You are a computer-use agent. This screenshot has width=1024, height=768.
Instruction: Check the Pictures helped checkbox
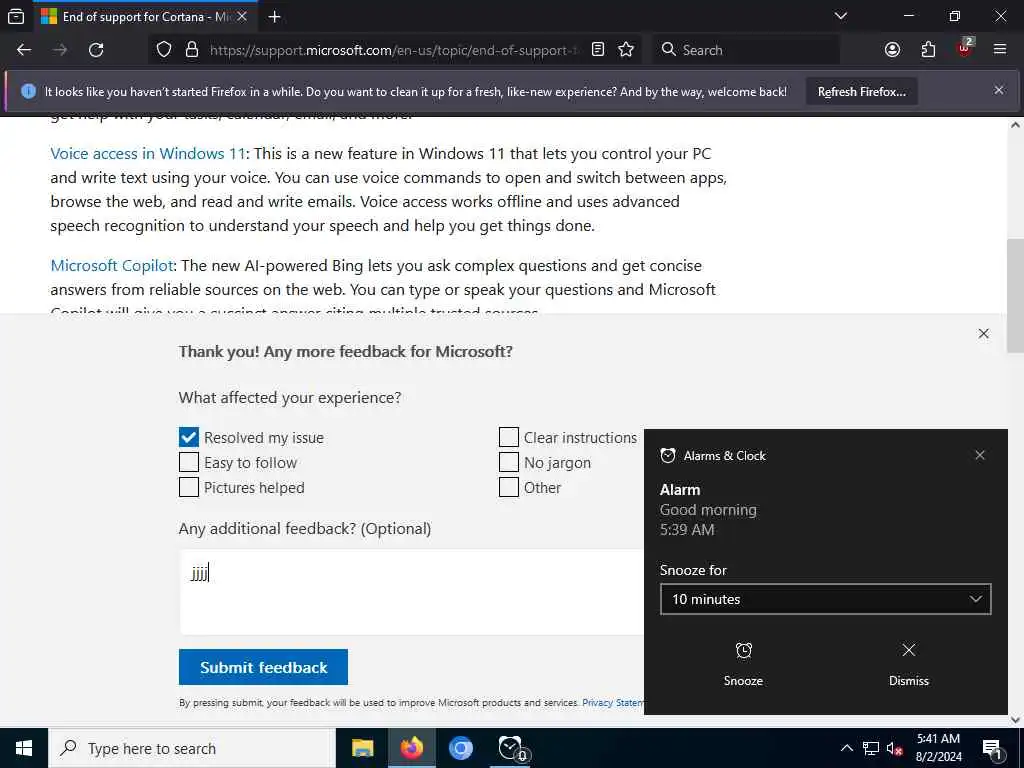(x=189, y=487)
